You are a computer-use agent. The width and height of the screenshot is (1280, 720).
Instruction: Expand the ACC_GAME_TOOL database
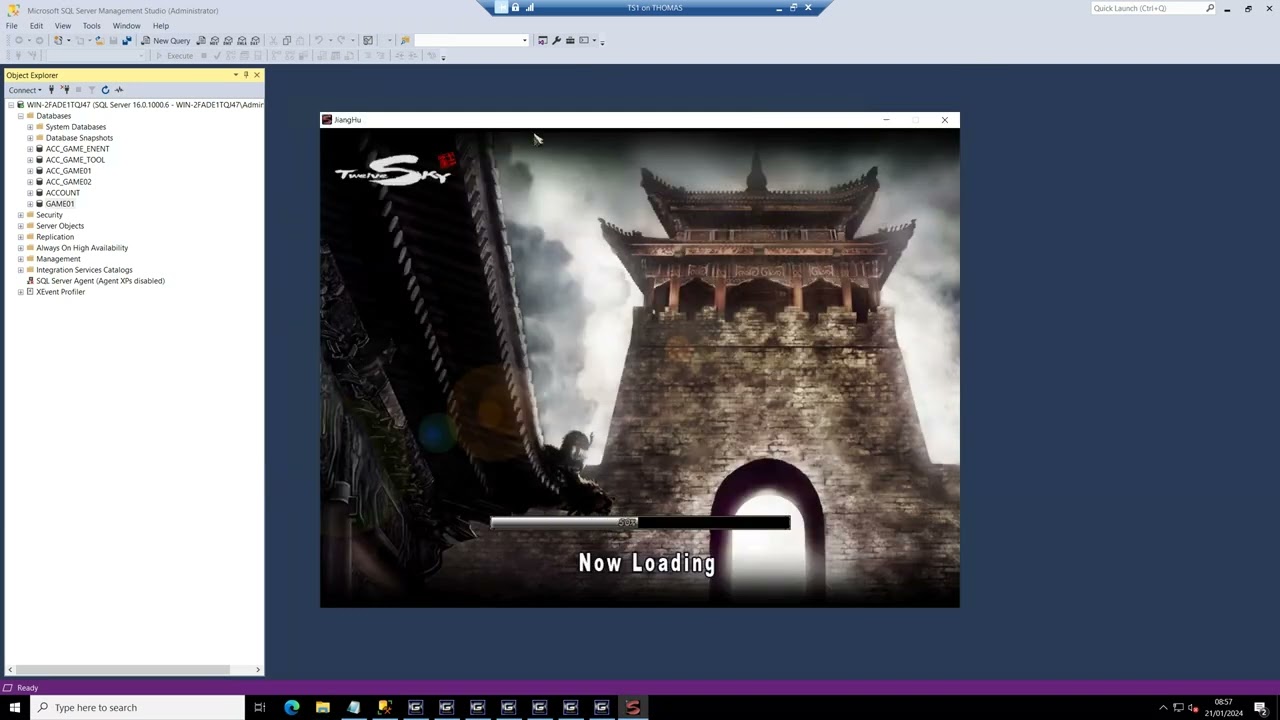coord(30,160)
